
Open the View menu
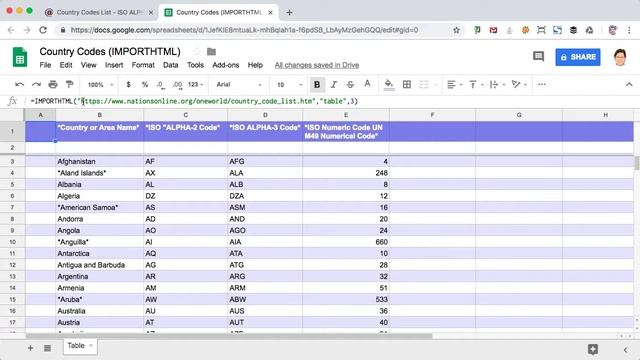[88, 65]
